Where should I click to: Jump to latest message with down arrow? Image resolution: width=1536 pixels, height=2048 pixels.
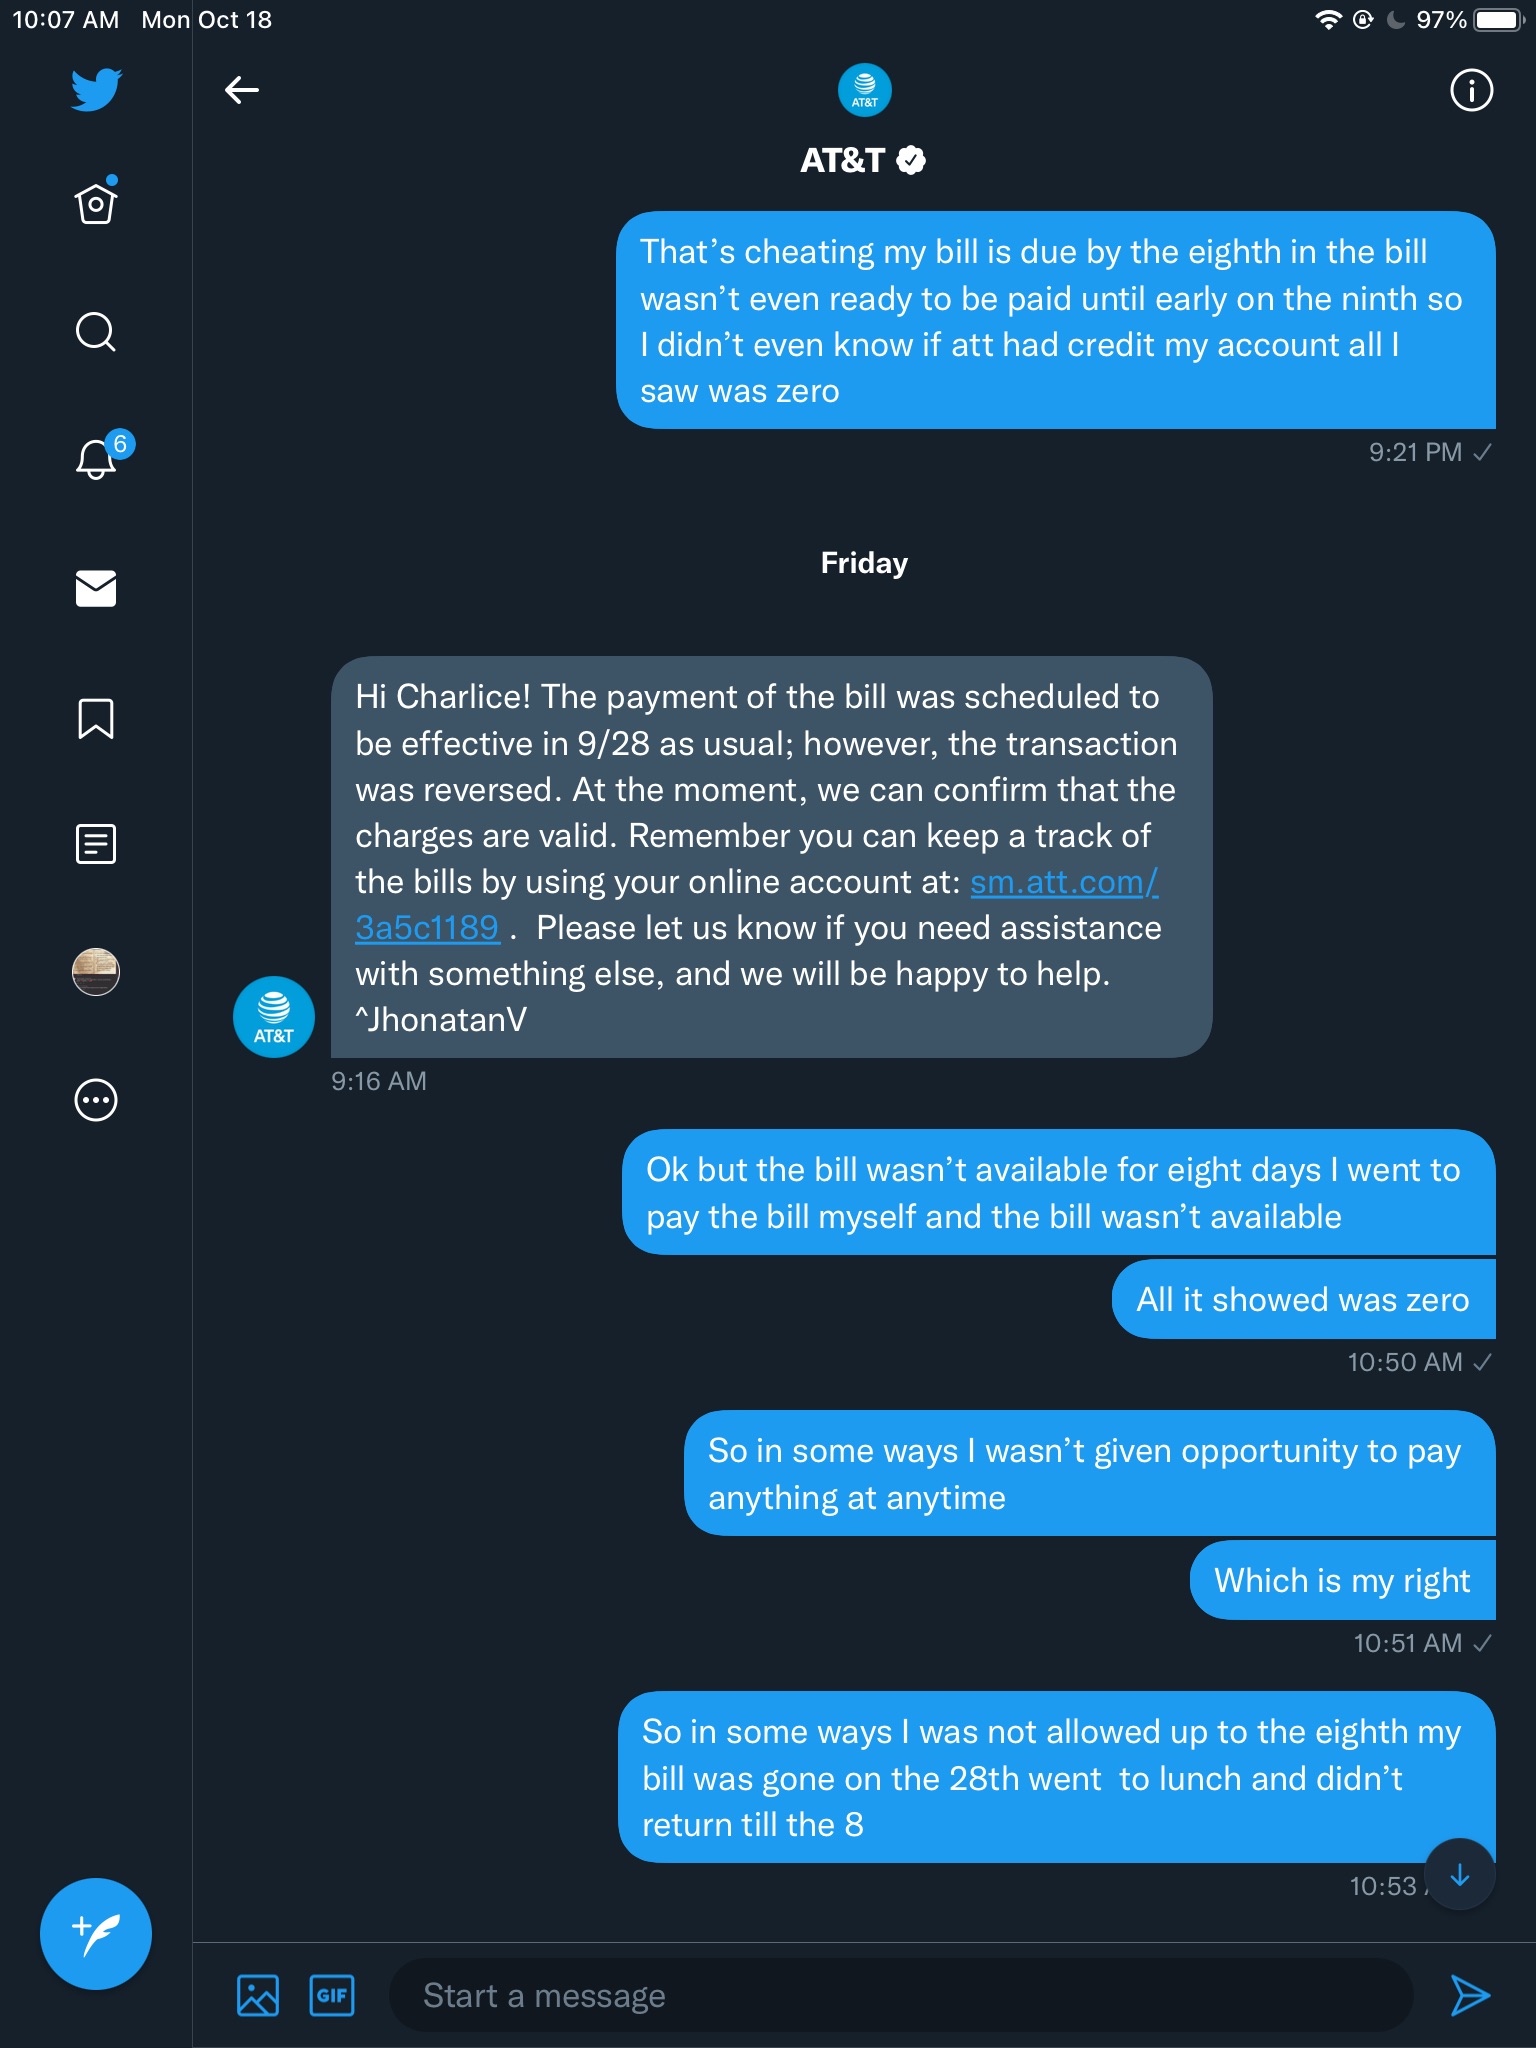(1460, 1874)
